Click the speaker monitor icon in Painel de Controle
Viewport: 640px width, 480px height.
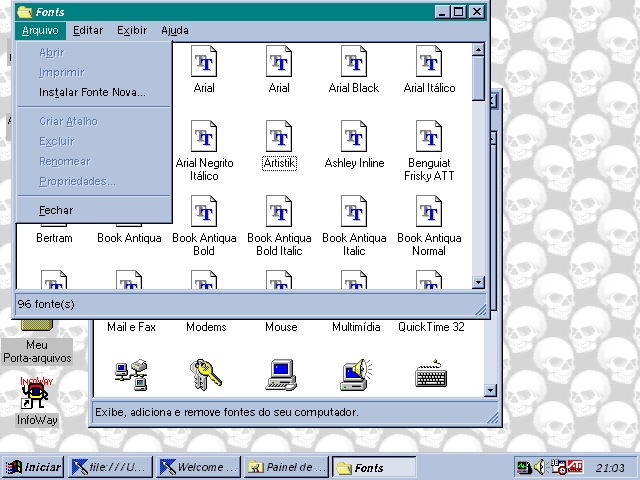click(x=356, y=375)
